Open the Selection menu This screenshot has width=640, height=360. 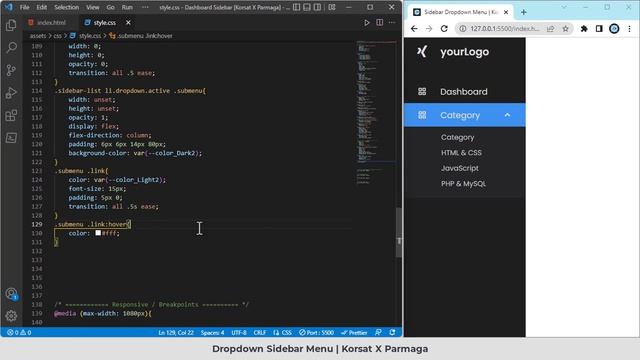click(x=67, y=7)
